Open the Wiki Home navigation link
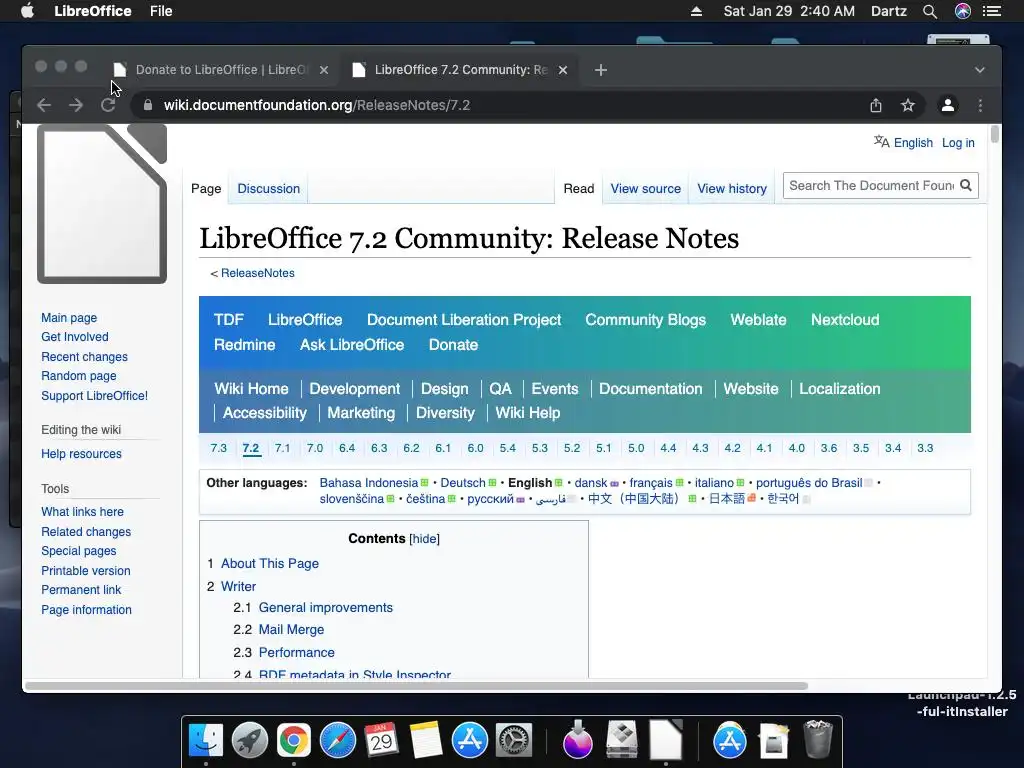Image resolution: width=1024 pixels, height=768 pixels. 251,389
